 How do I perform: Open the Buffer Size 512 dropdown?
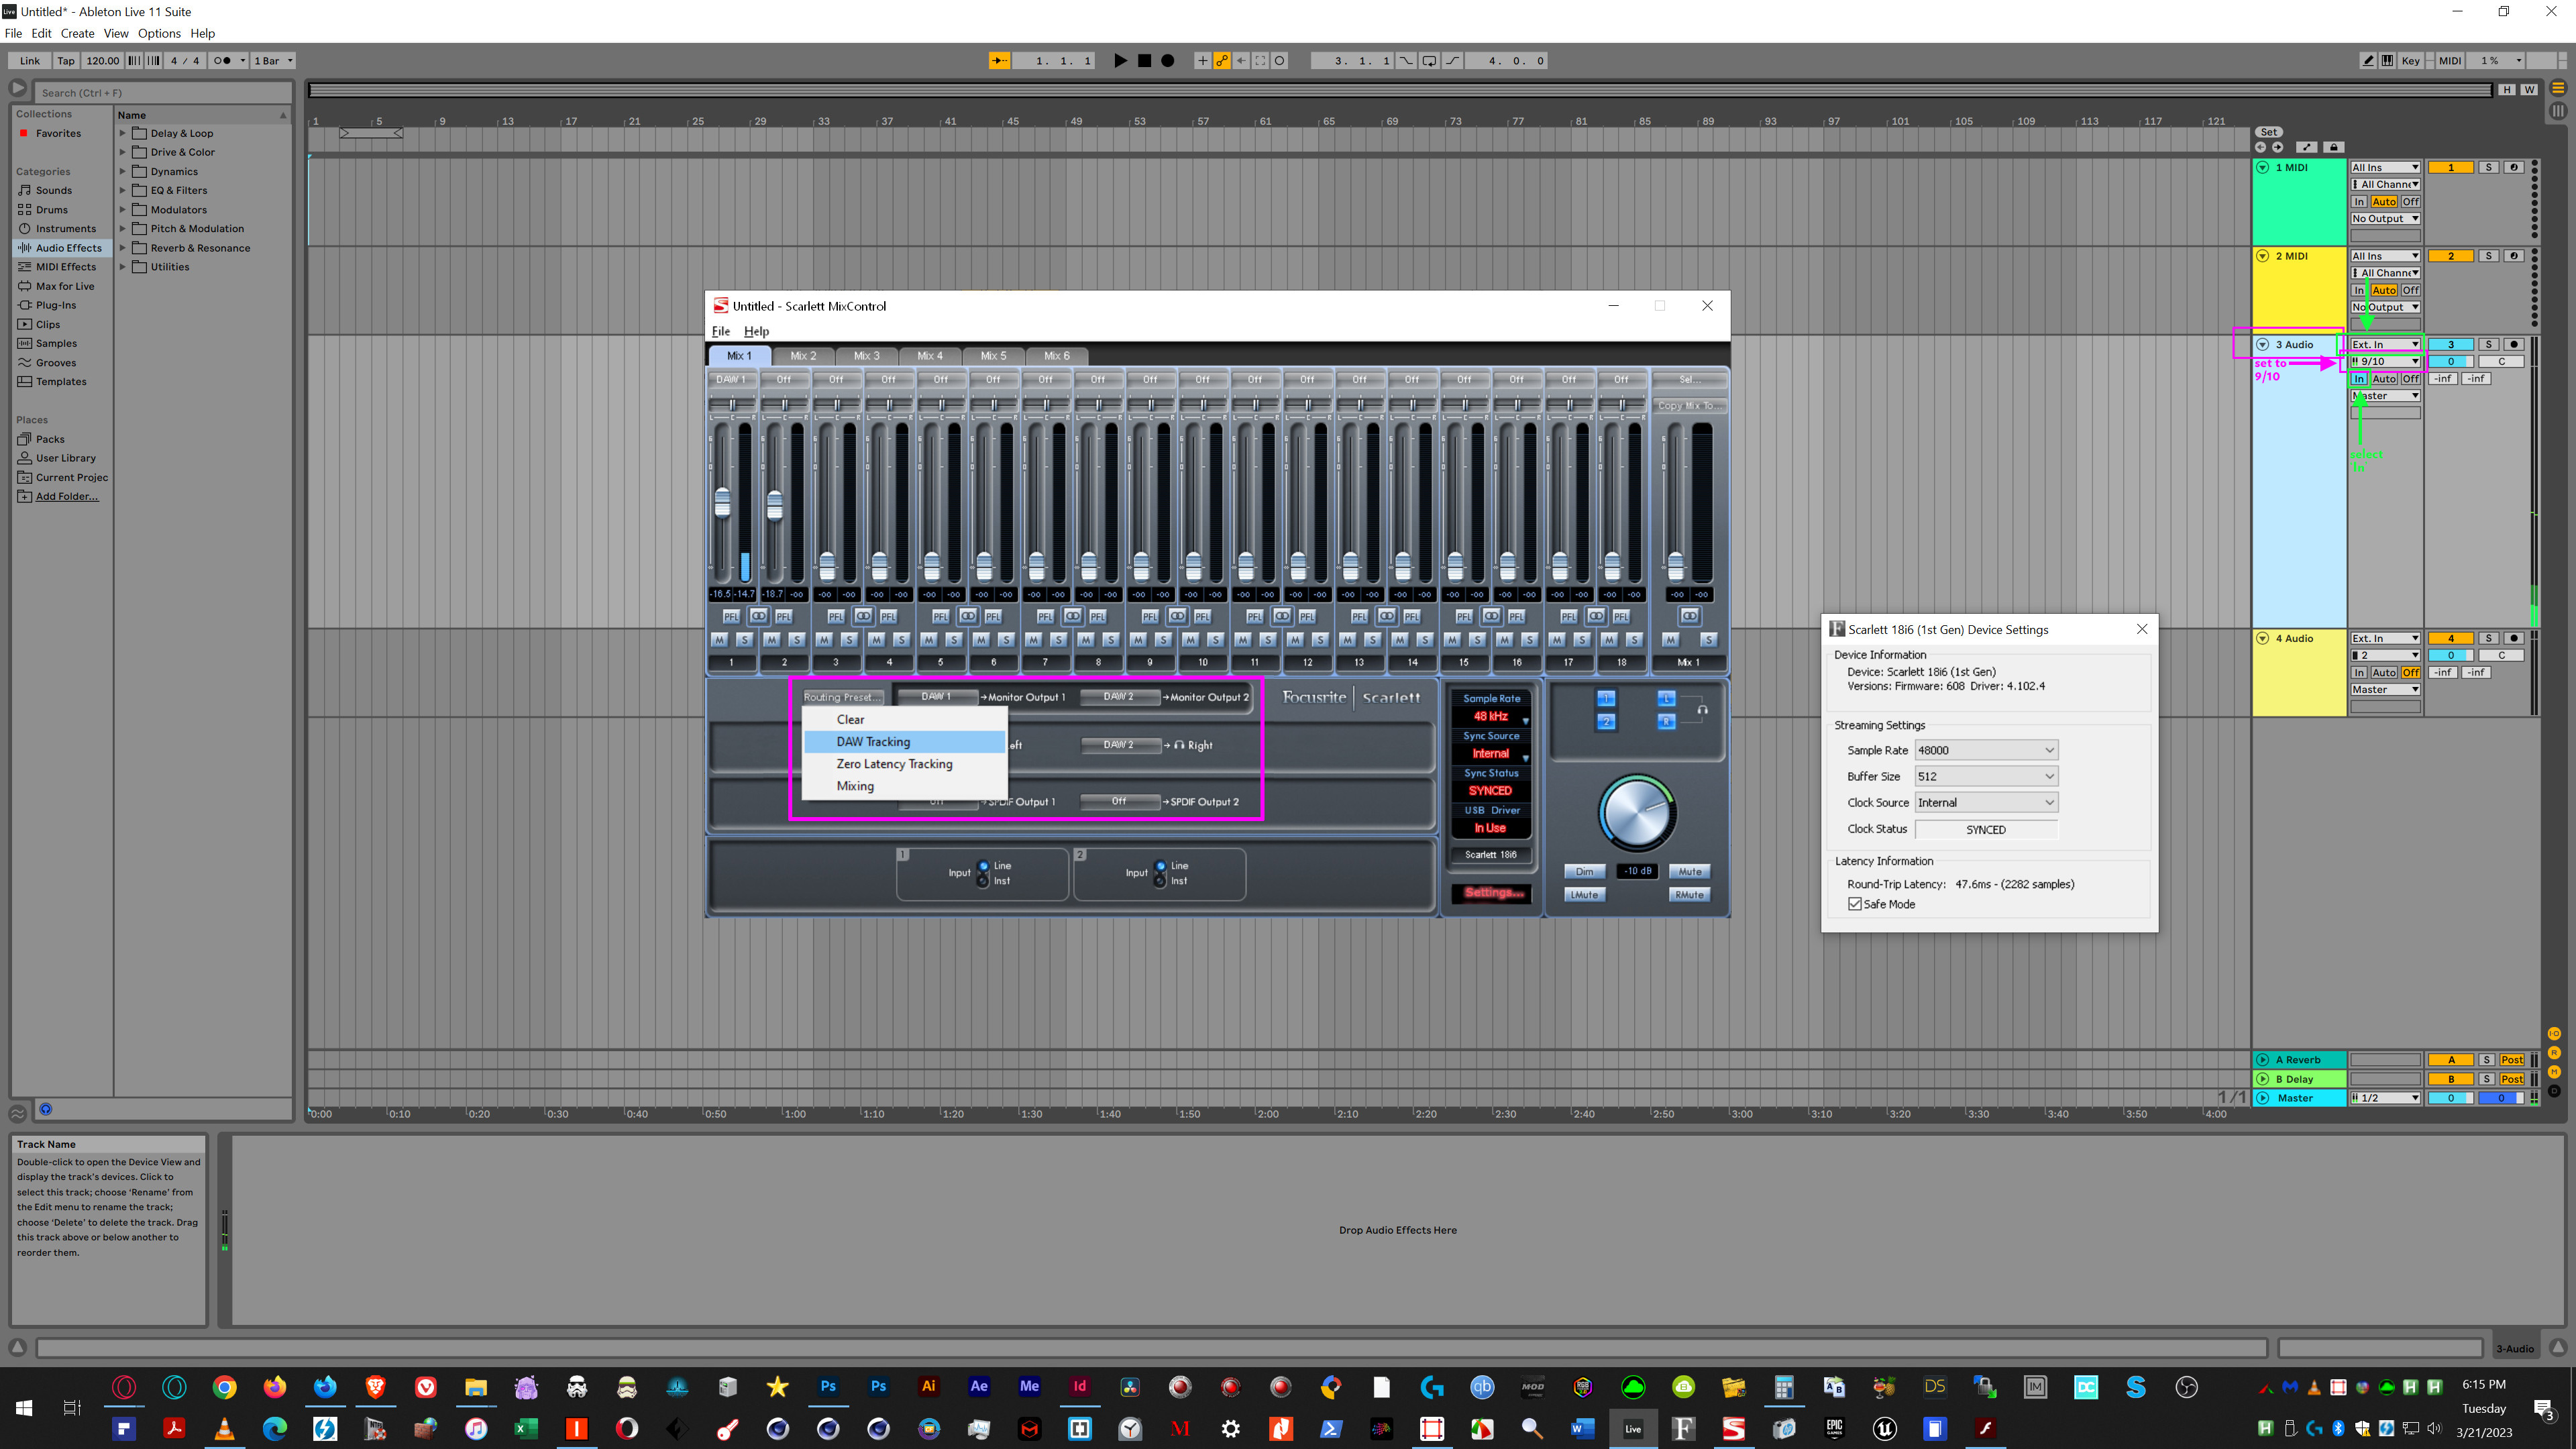click(1986, 776)
